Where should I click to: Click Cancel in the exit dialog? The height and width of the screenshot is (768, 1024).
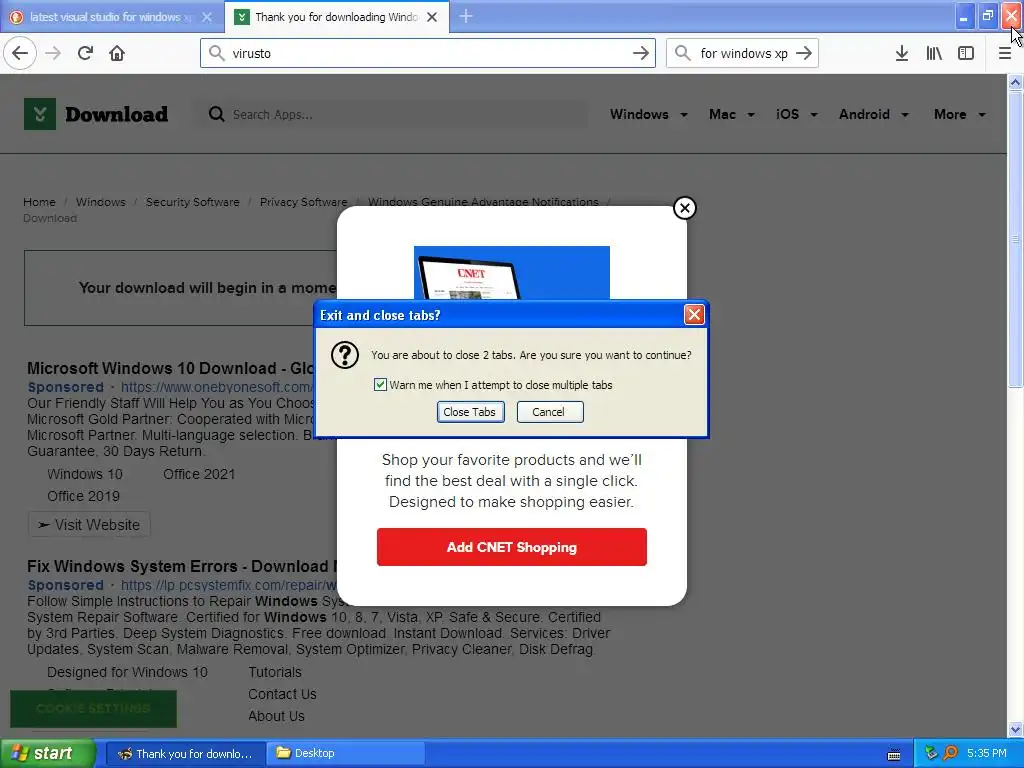pyautogui.click(x=550, y=412)
